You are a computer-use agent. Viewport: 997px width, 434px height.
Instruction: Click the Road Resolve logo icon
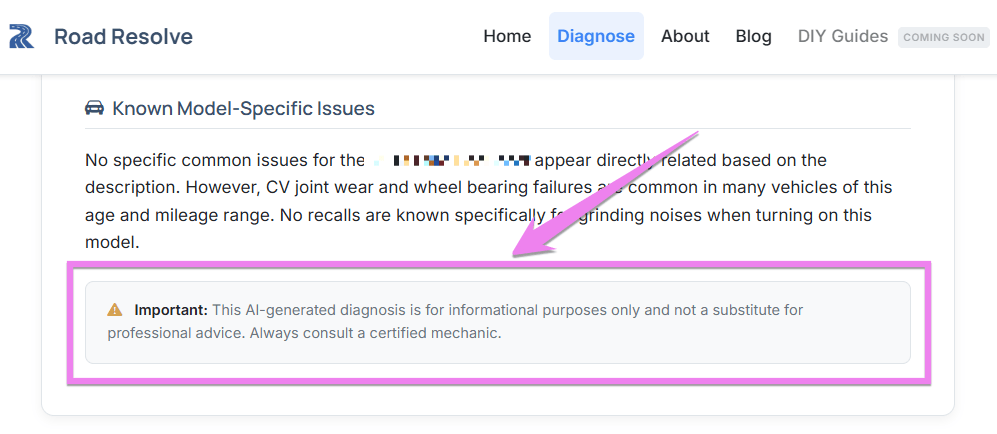pos(22,37)
